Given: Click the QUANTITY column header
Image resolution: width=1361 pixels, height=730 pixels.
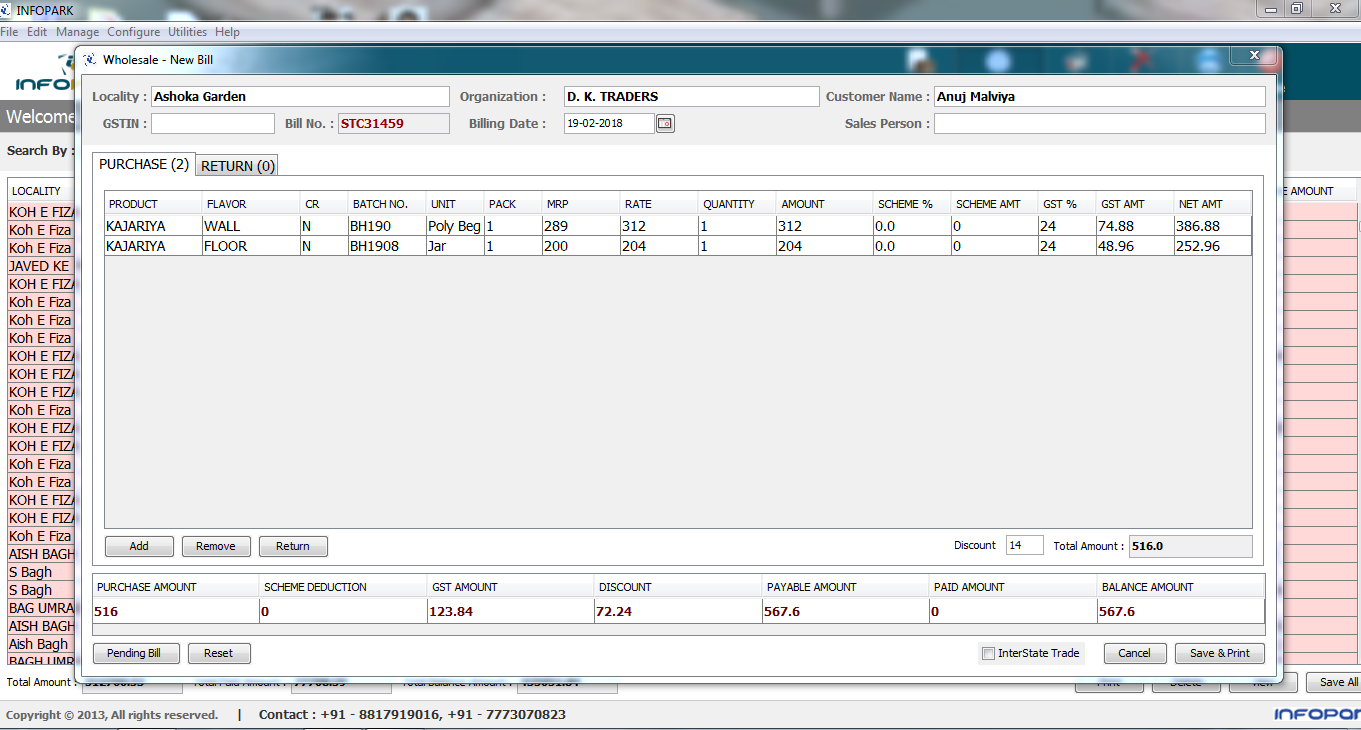Looking at the screenshot, I should (738, 204).
